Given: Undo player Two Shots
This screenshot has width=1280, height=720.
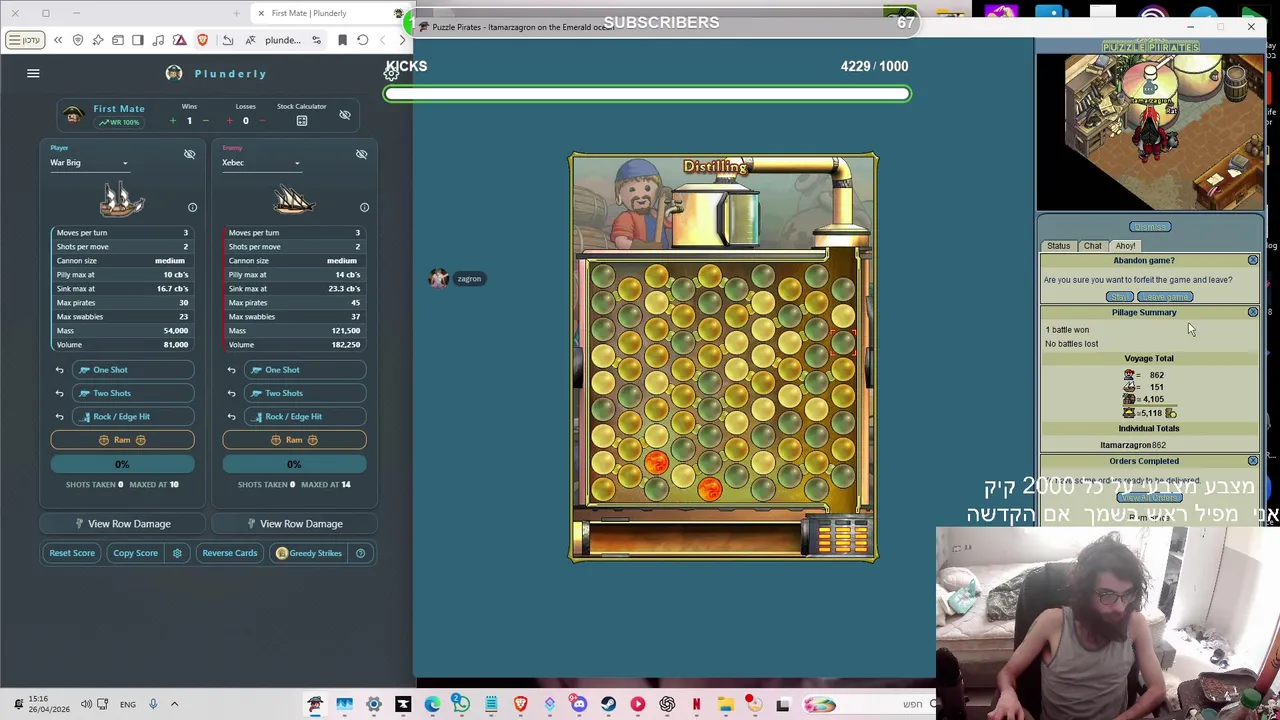Looking at the screenshot, I should (x=59, y=393).
